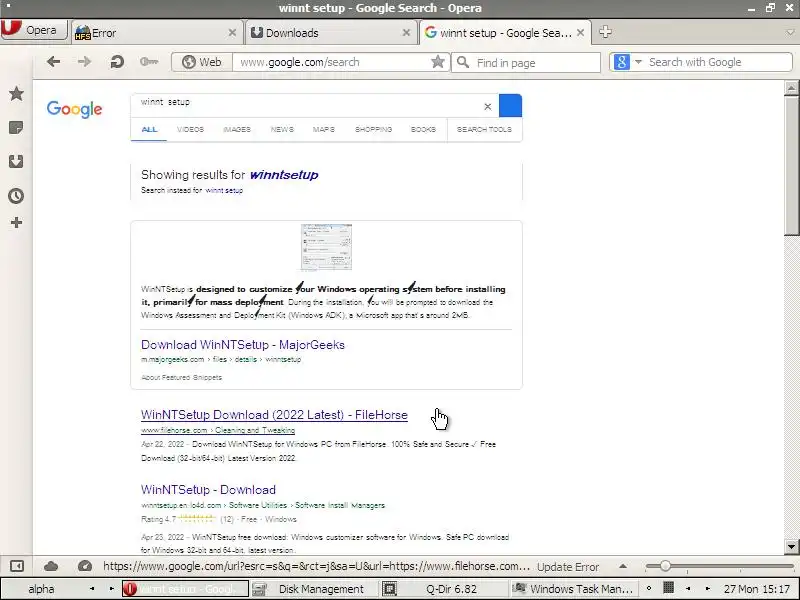Open the Opera main menu button
800x600 pixels.
click(34, 30)
